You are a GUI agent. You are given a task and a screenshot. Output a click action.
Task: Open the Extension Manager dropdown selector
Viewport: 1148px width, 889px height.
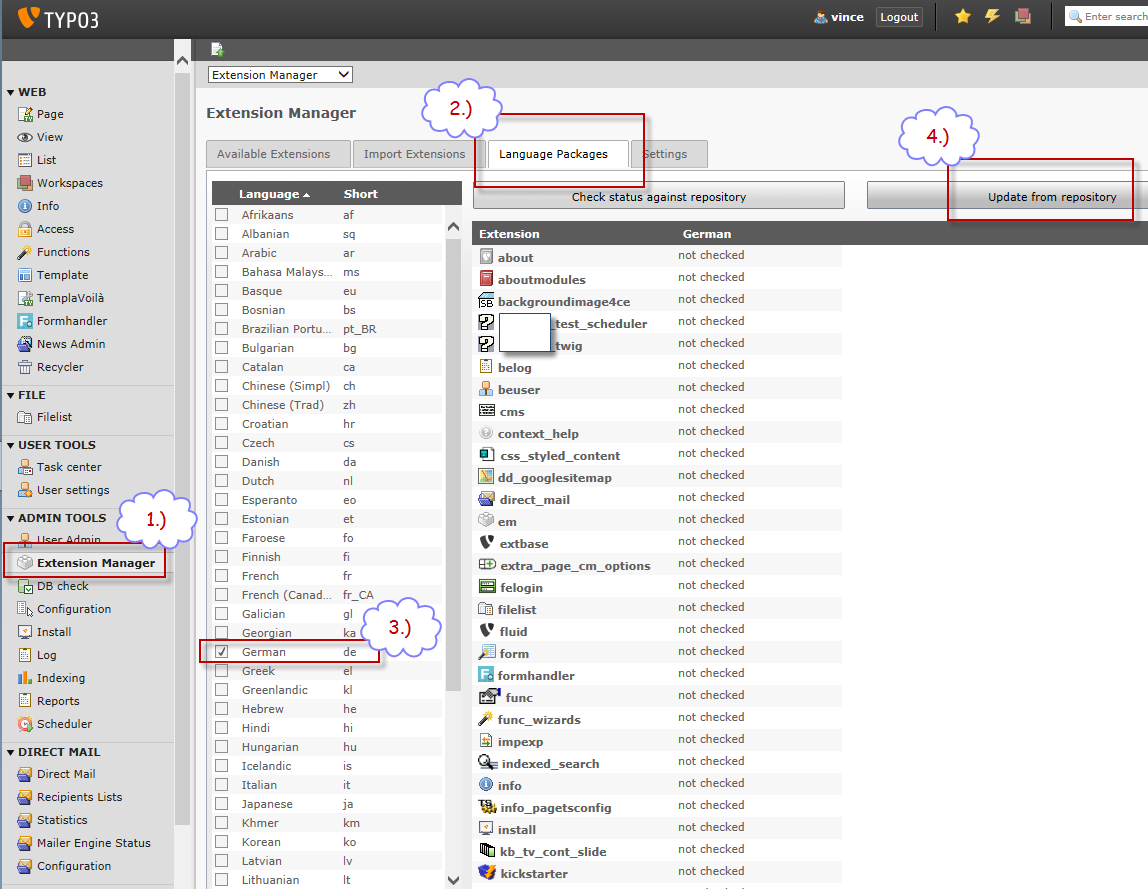[x=280, y=75]
